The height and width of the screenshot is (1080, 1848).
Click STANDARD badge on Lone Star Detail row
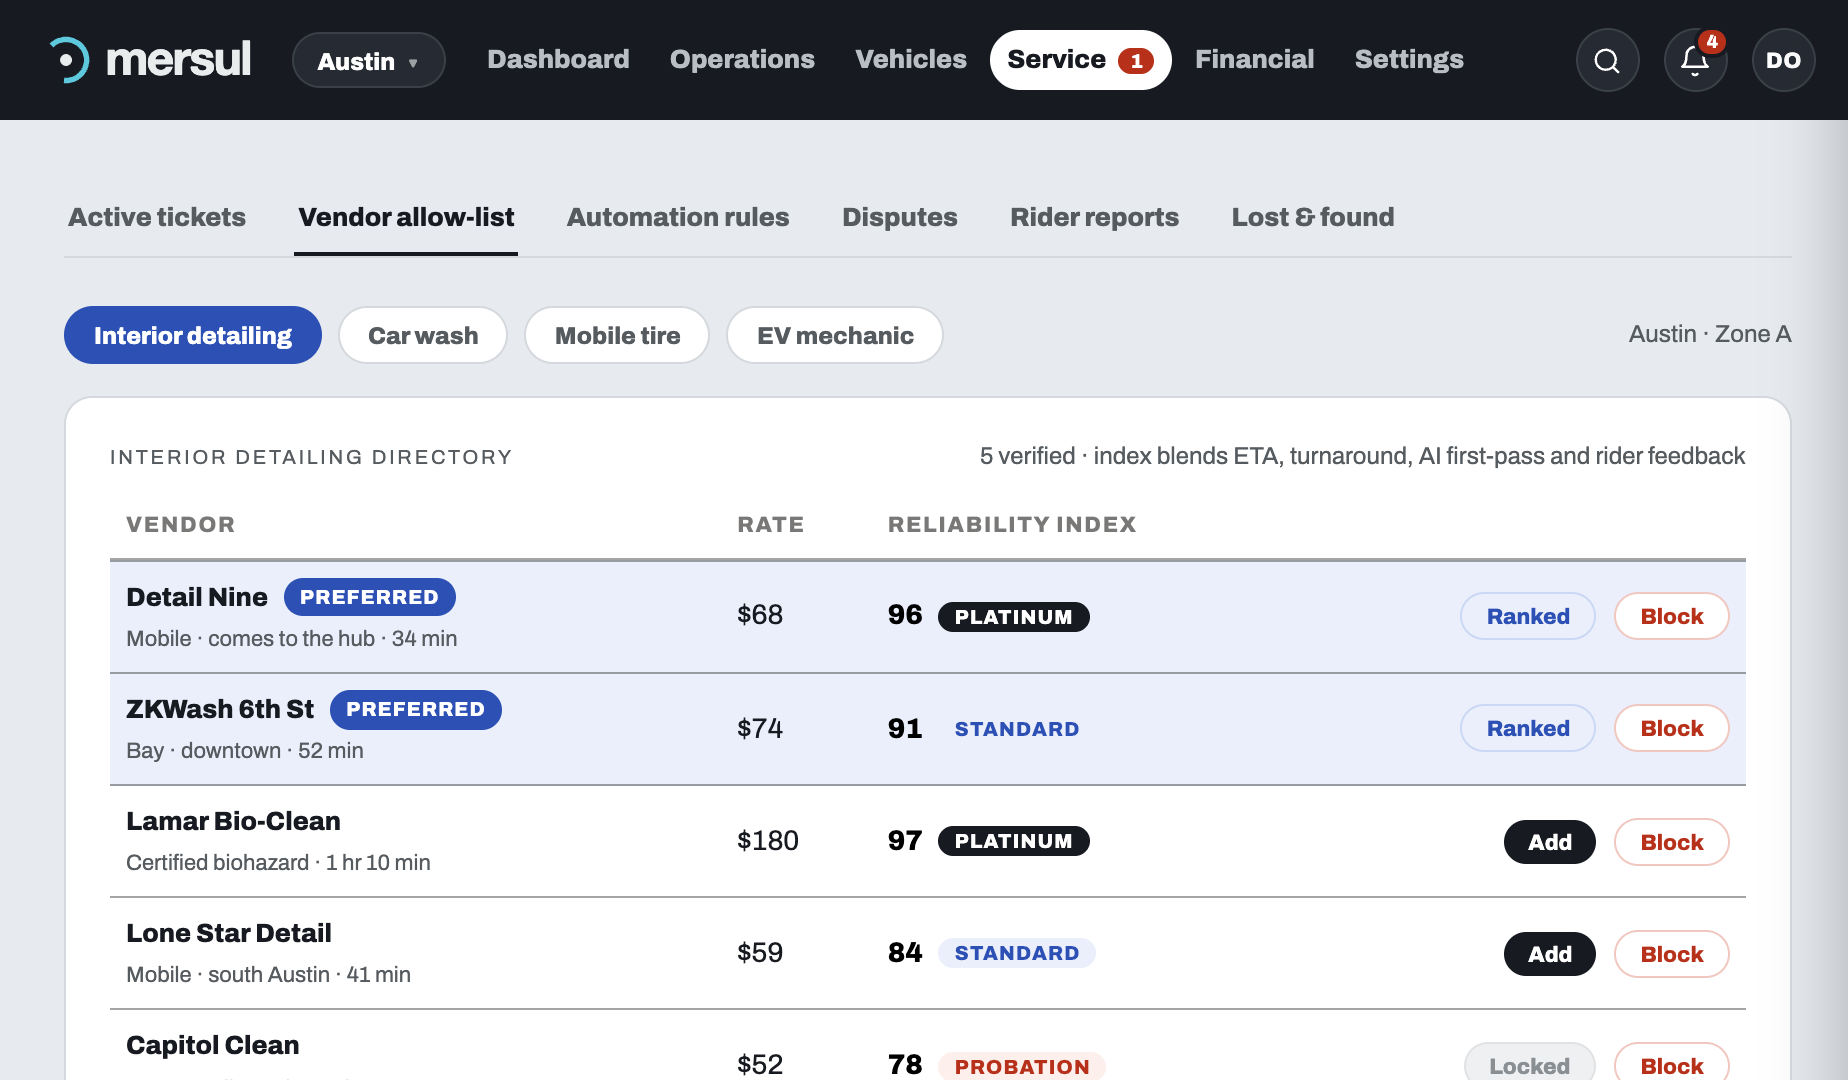1017,953
